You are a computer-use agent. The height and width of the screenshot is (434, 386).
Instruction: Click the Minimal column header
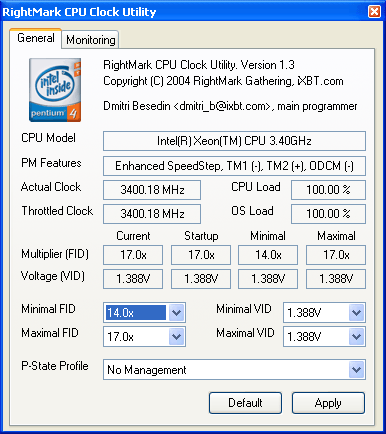(x=268, y=236)
